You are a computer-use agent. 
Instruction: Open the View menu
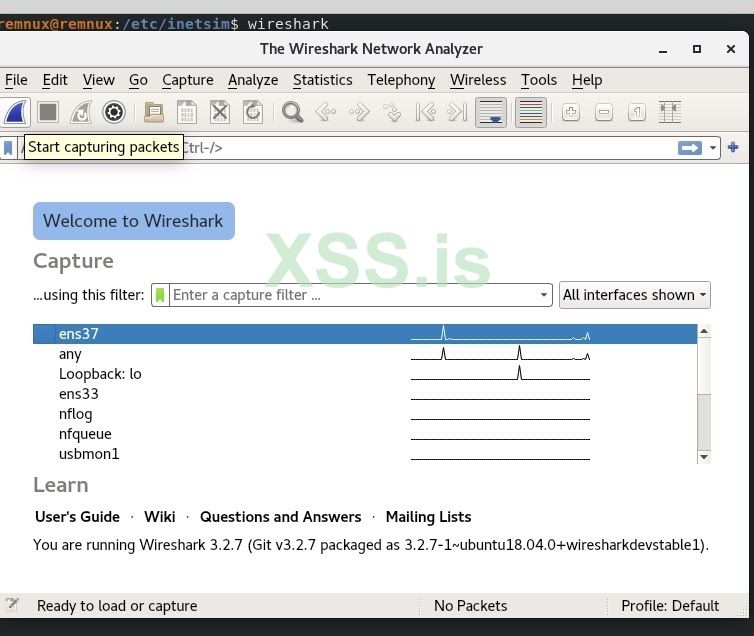99,80
